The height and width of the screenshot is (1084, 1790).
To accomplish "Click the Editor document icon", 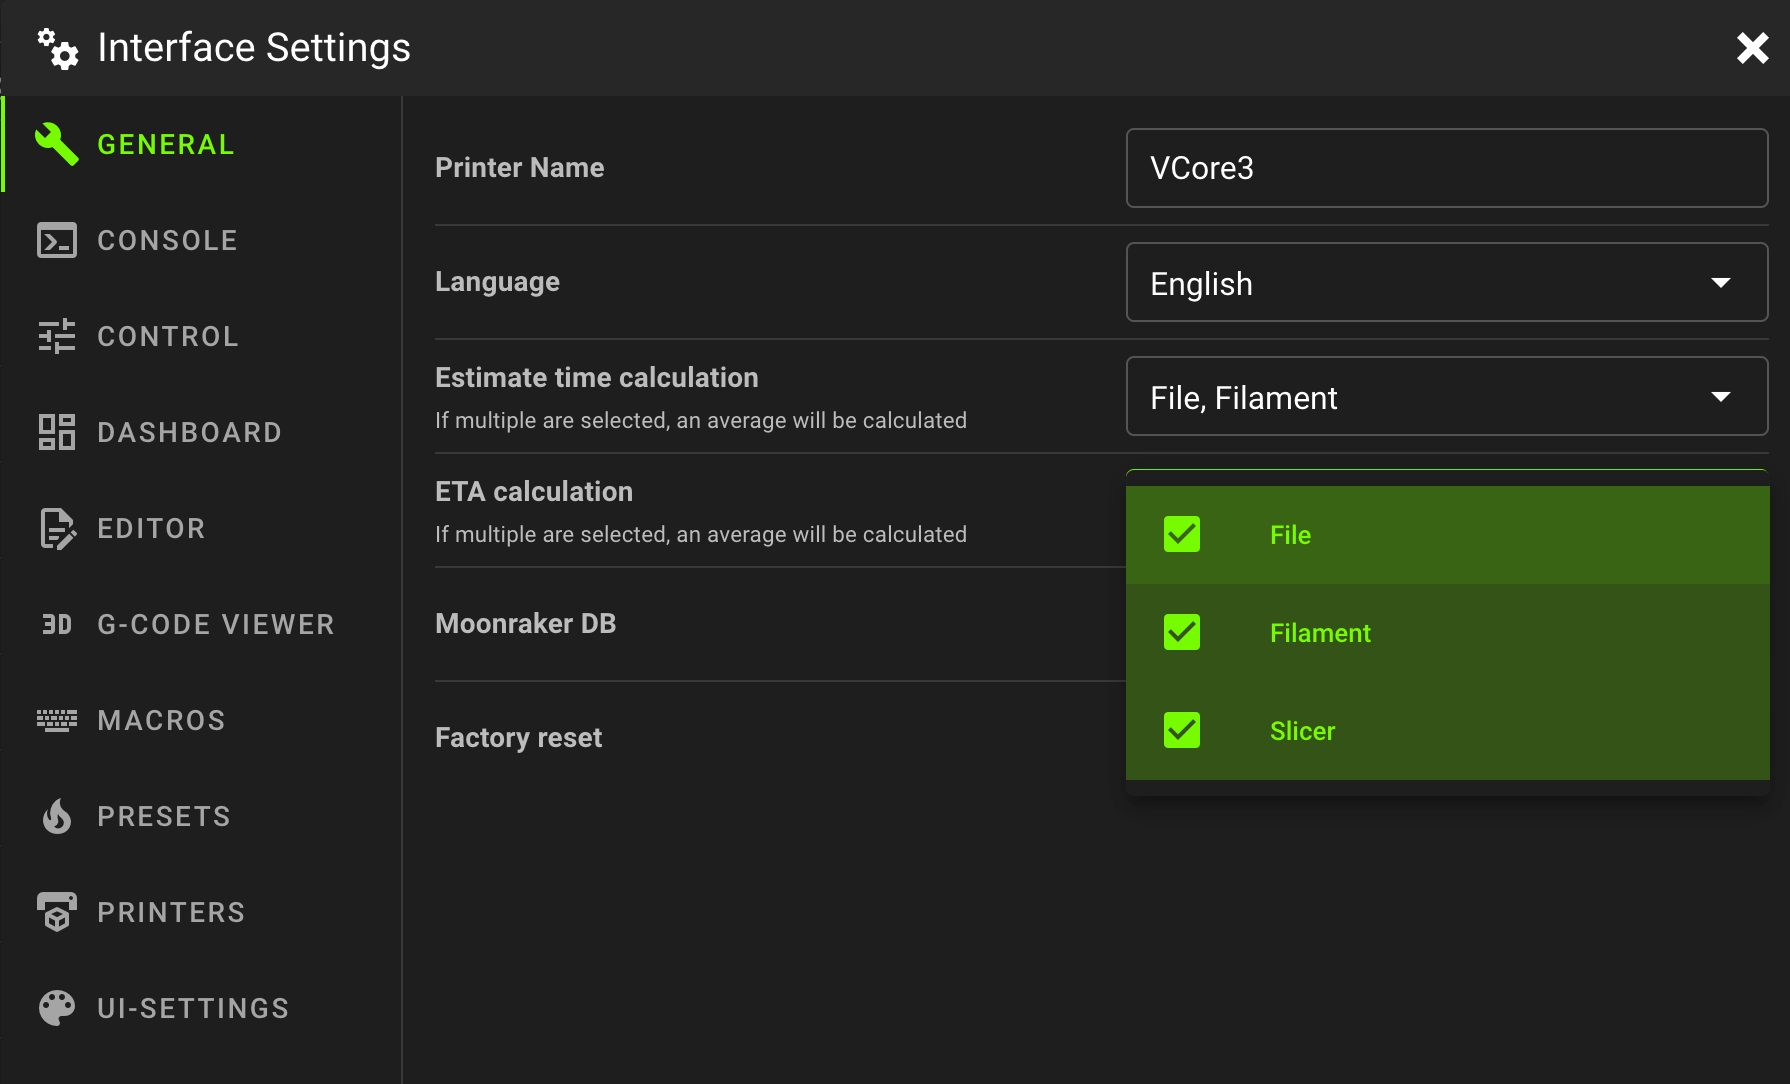I will point(57,528).
